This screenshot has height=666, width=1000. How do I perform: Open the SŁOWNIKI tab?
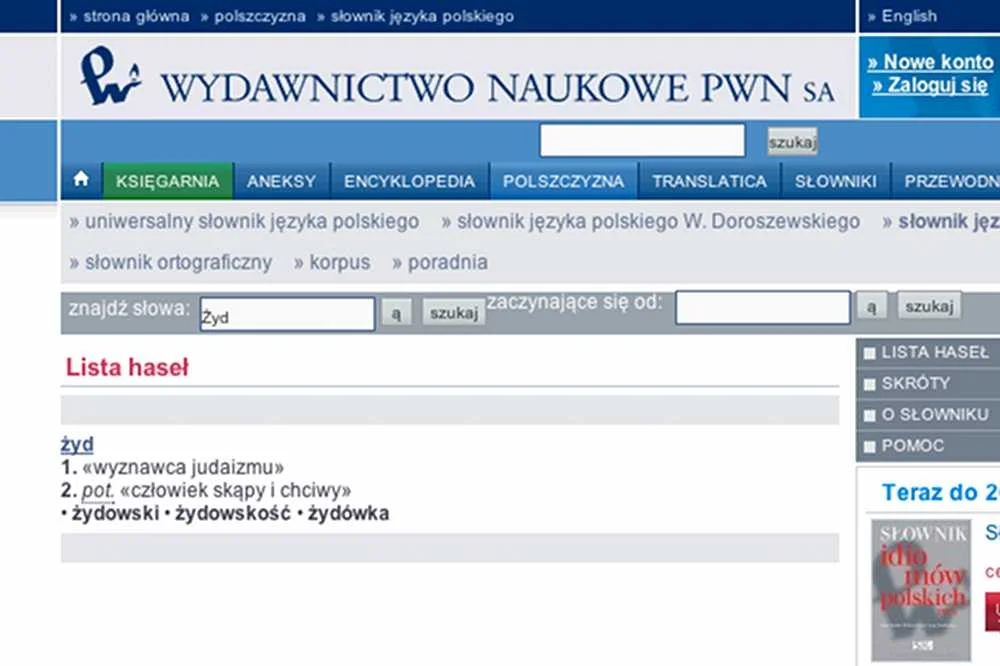point(835,181)
